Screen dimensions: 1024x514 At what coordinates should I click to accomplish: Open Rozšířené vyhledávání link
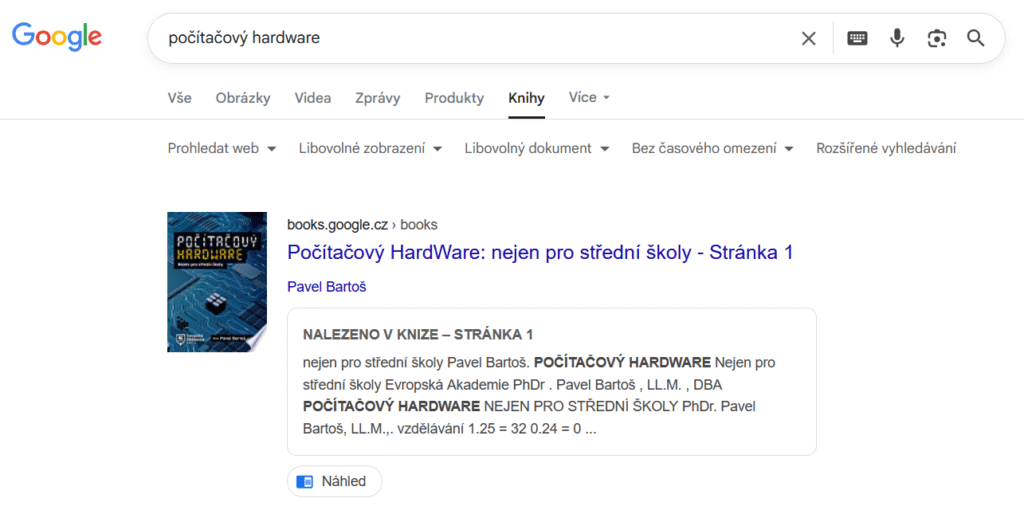tap(886, 148)
